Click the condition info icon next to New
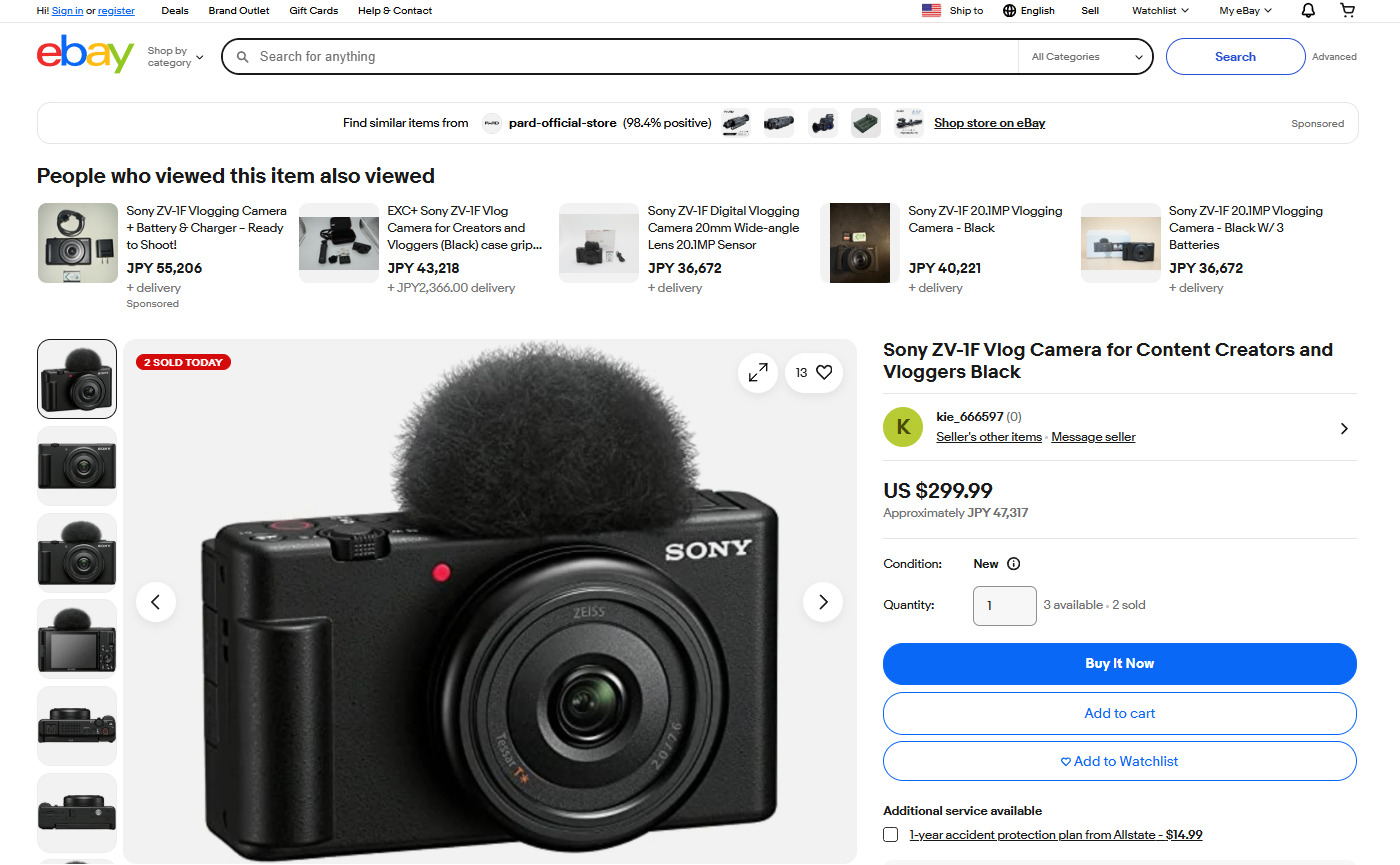The image size is (1400, 865). click(1013, 563)
